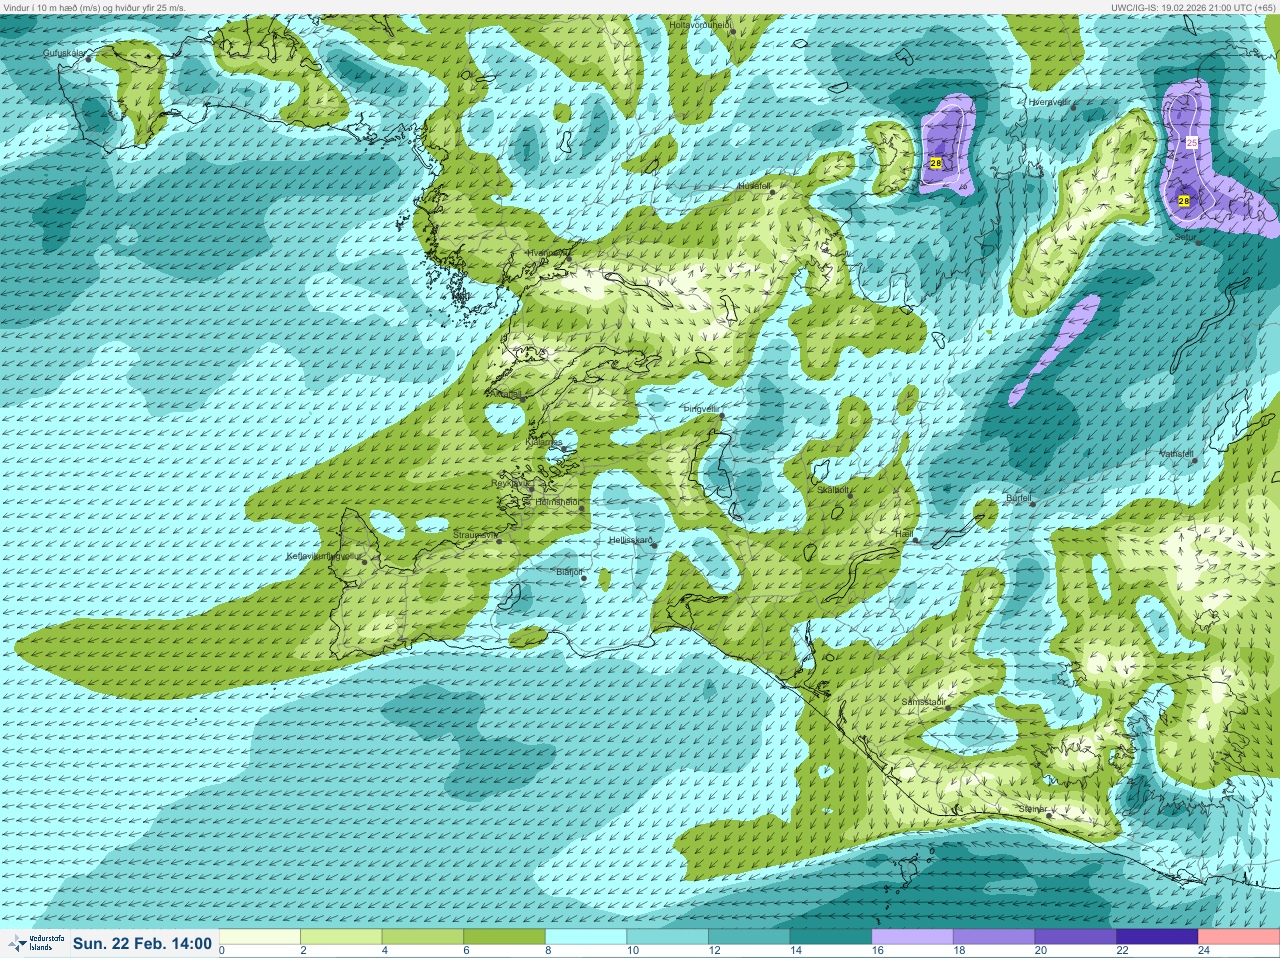Click the Hæll station label

(x=905, y=534)
